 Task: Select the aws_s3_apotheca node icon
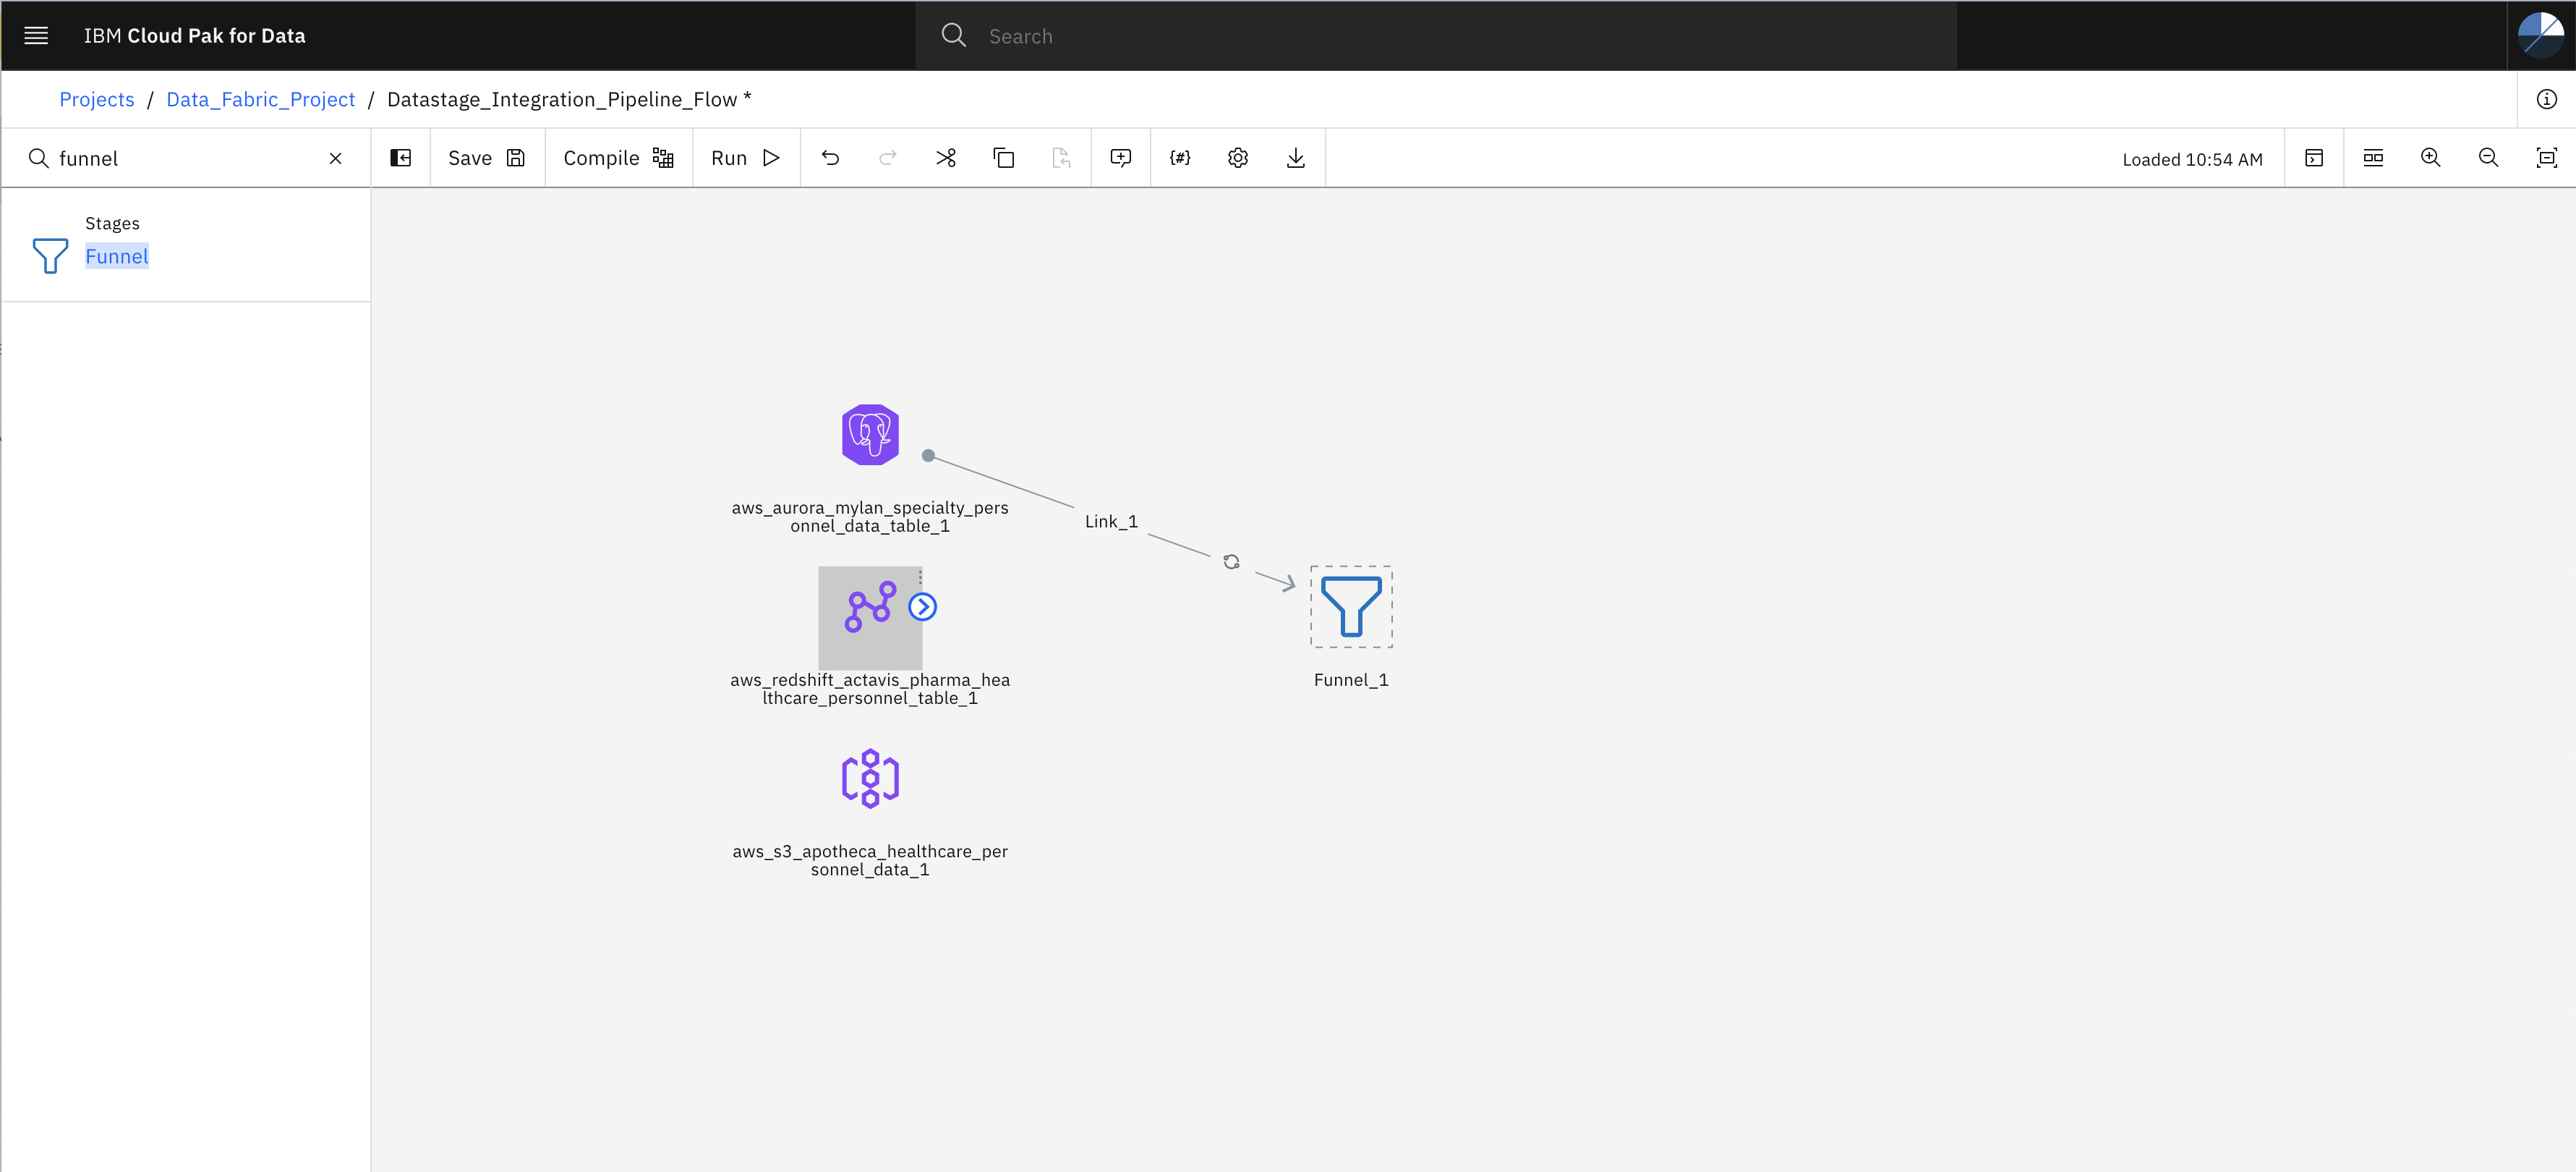pyautogui.click(x=870, y=779)
